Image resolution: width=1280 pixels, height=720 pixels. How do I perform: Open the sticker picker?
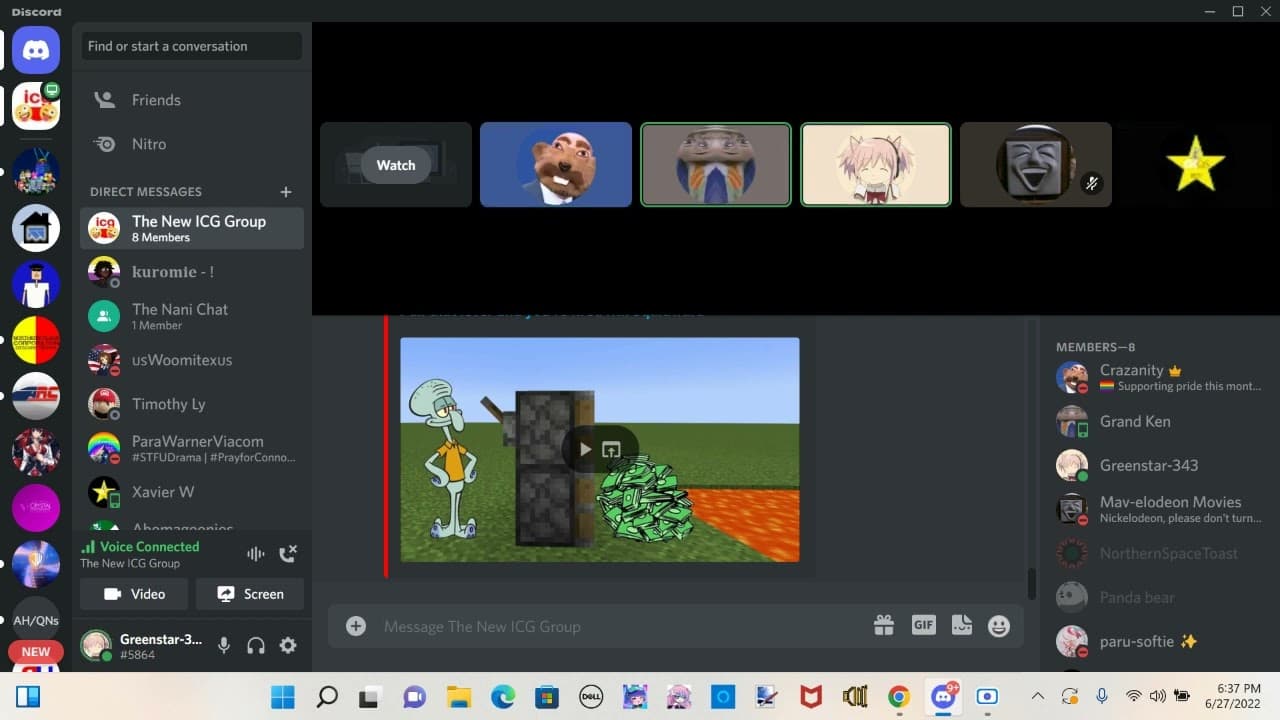(x=961, y=626)
